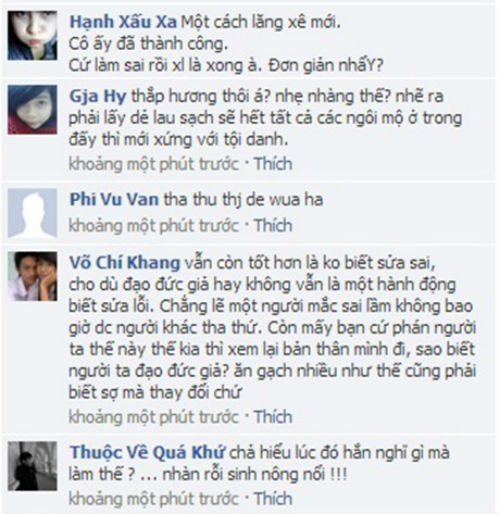Visit the Gja Hy profile link
This screenshot has height=514, width=500.
[x=98, y=97]
